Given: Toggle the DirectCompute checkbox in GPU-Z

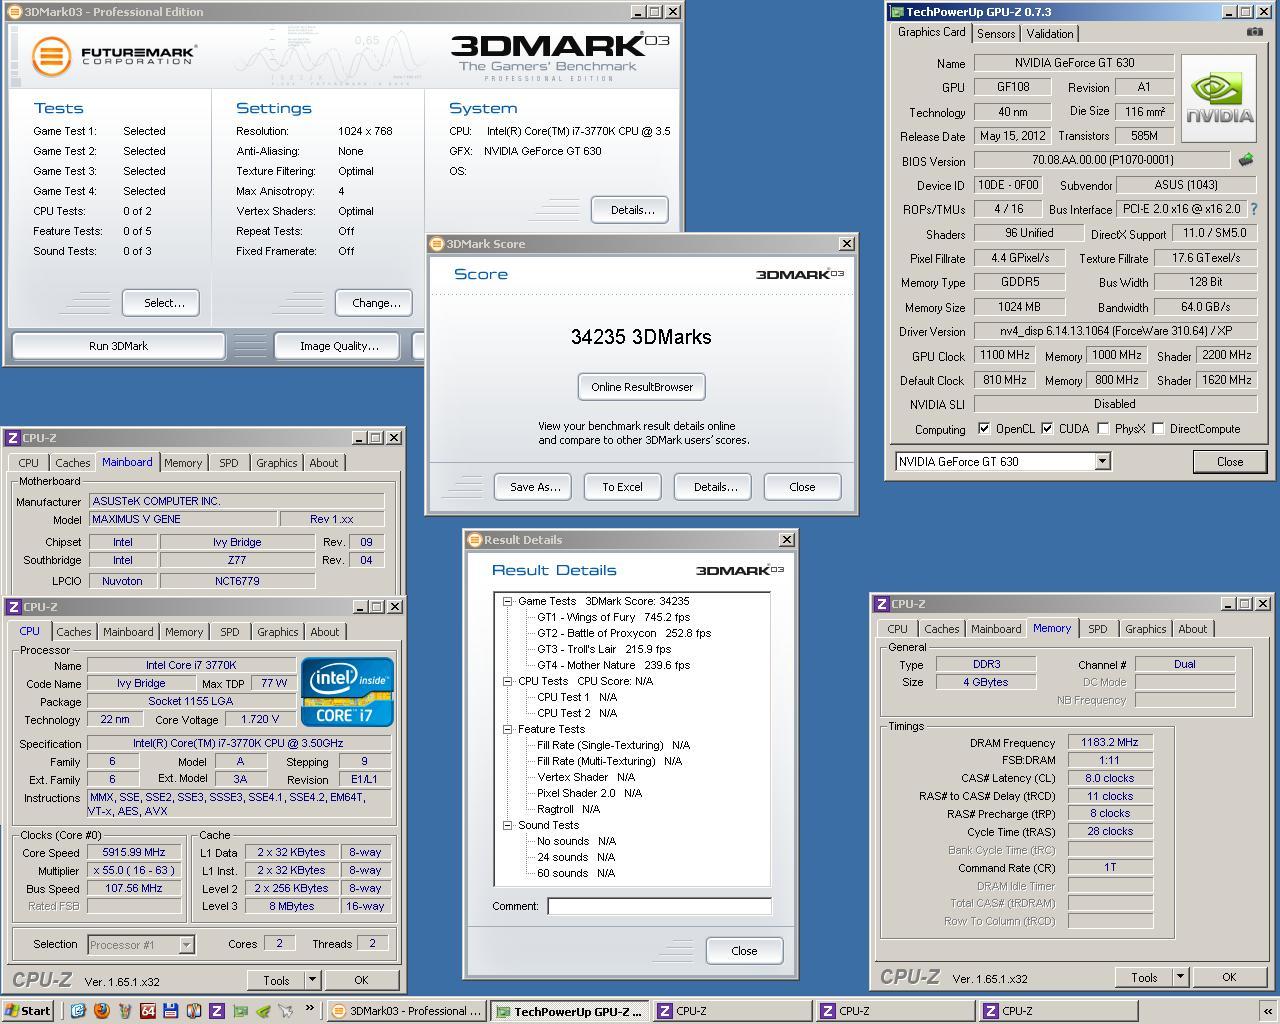Looking at the screenshot, I should click(1158, 429).
